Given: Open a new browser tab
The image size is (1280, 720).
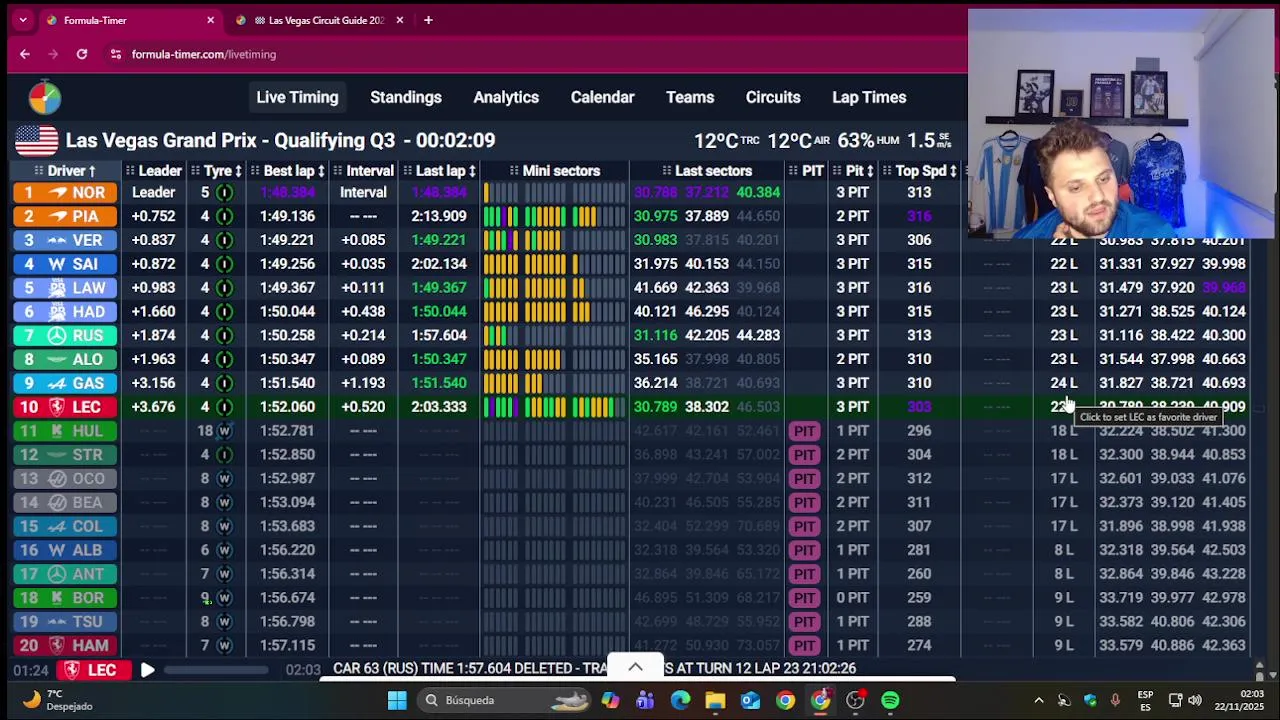Looking at the screenshot, I should pos(428,20).
